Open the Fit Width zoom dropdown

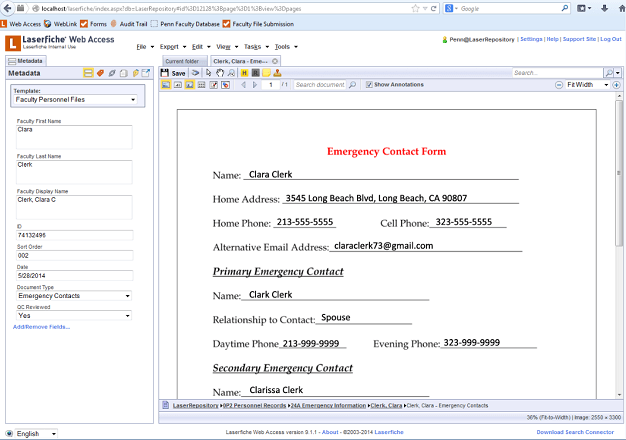point(588,85)
